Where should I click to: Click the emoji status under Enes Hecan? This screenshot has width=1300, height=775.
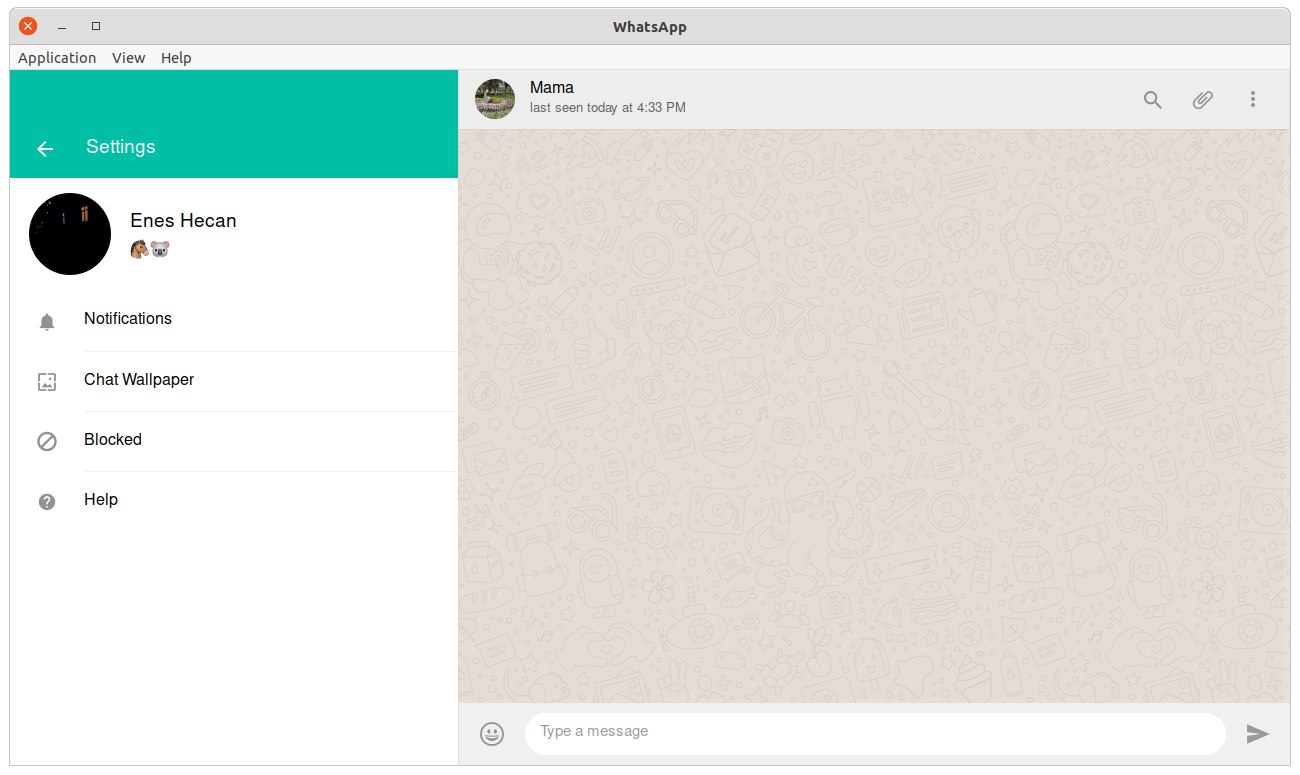pyautogui.click(x=150, y=249)
